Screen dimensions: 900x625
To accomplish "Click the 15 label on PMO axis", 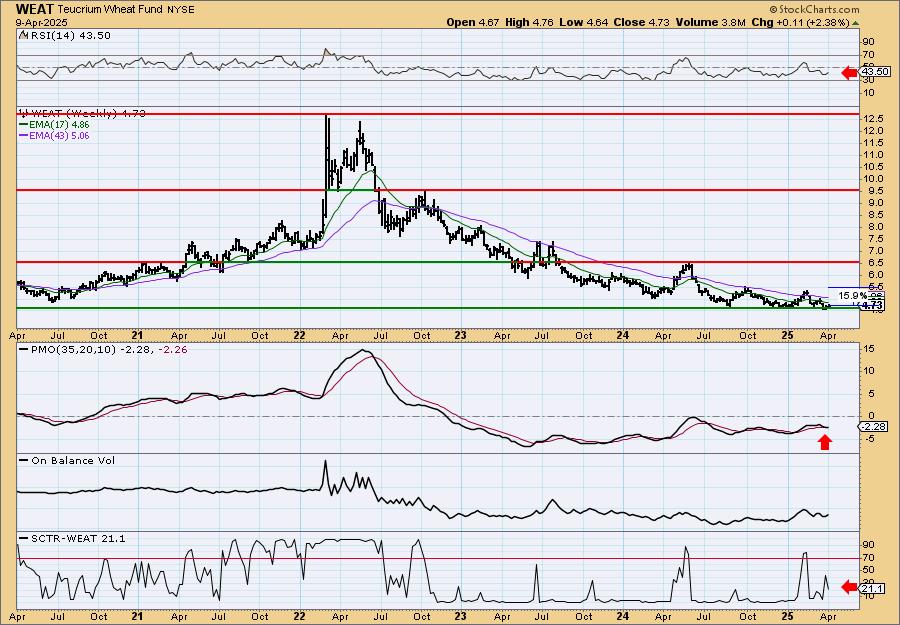I will tap(869, 348).
